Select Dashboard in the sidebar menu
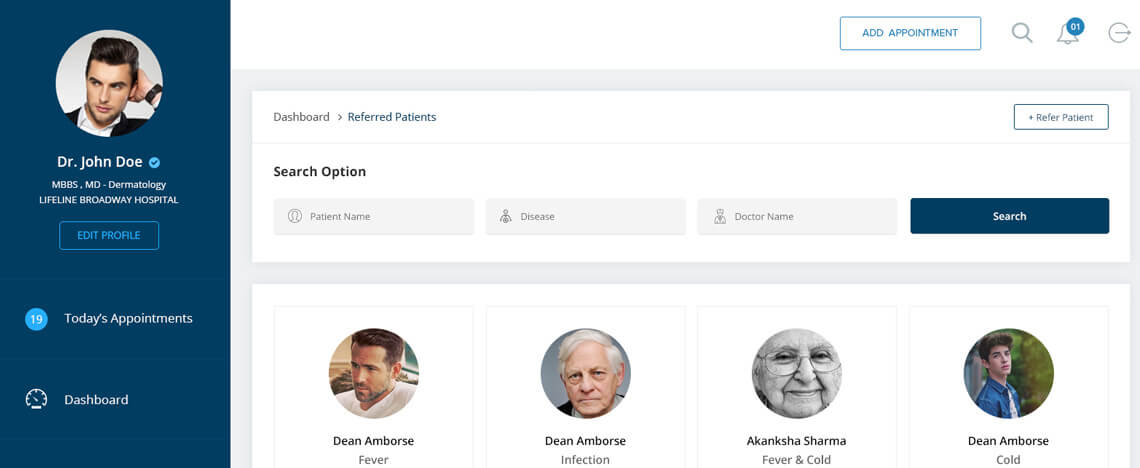Screen dimensions: 1140x468 coord(96,400)
